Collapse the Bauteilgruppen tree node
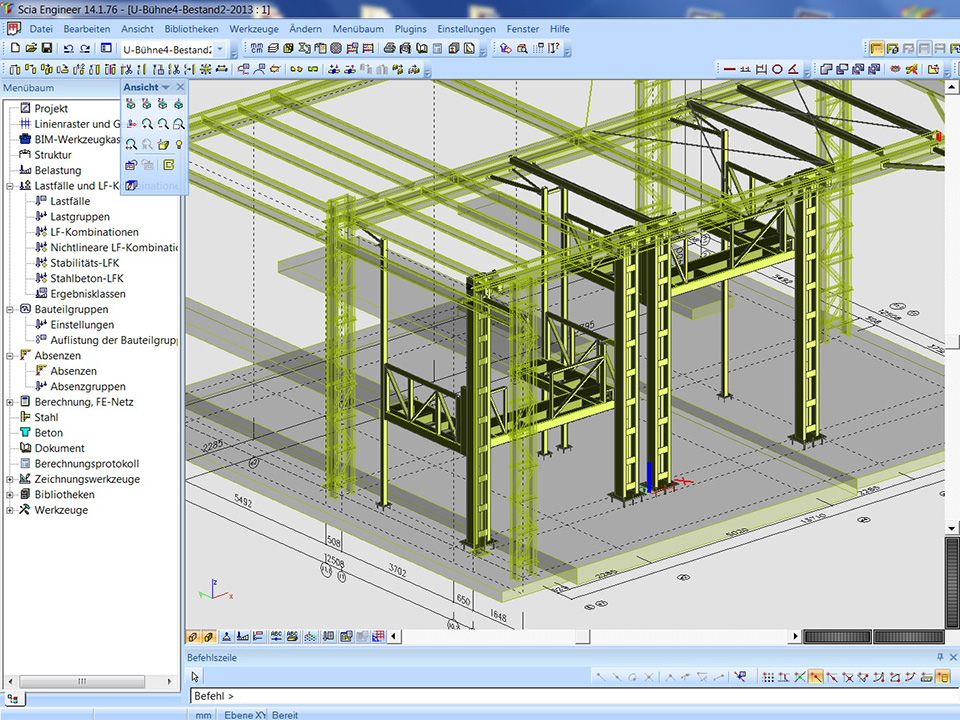The height and width of the screenshot is (720, 960). tap(10, 310)
